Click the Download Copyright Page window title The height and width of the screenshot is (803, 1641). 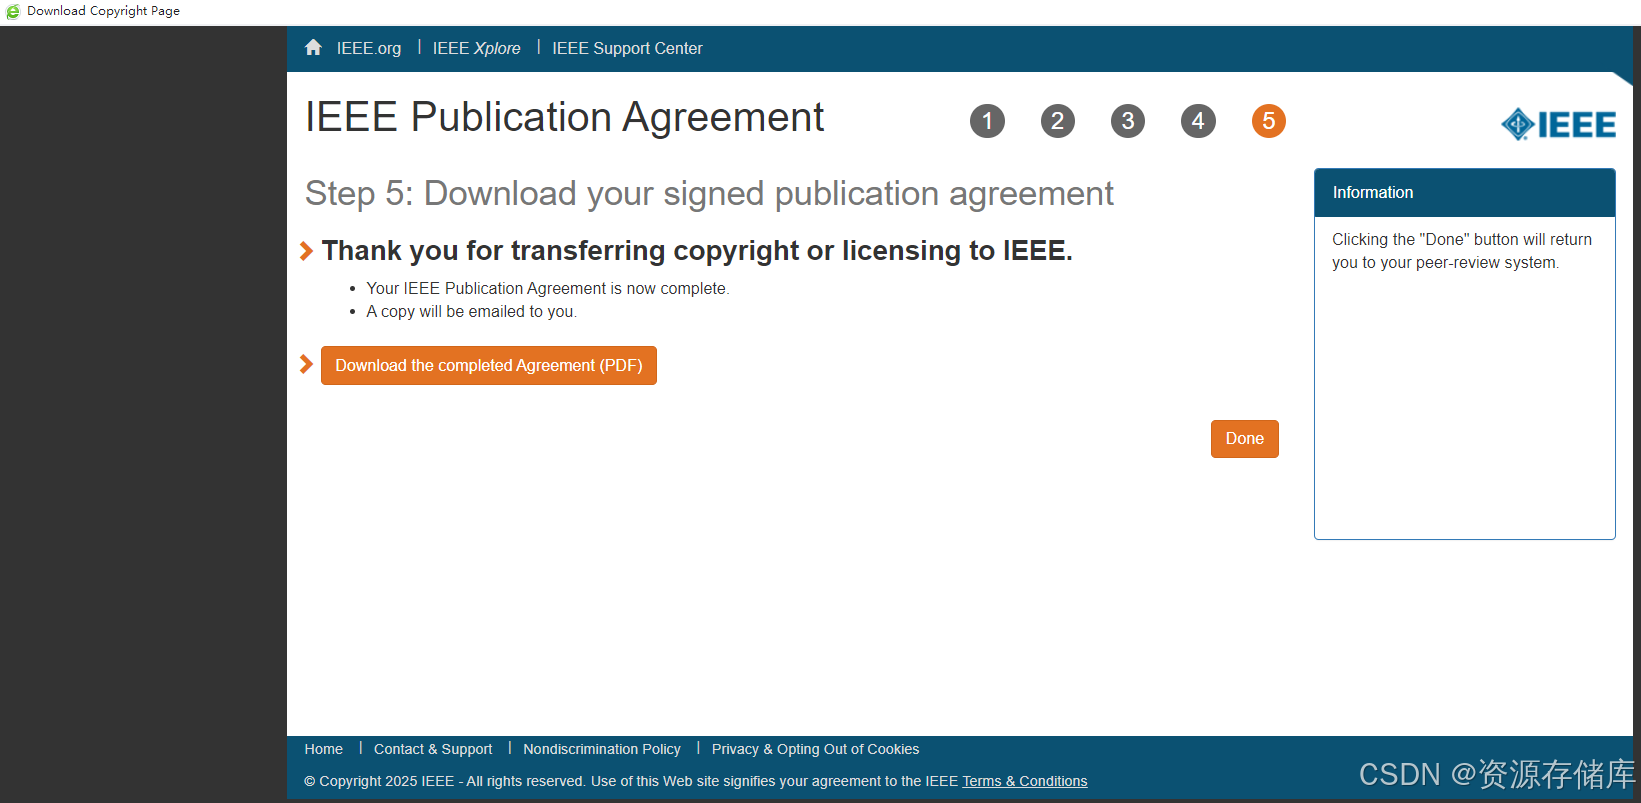(103, 11)
